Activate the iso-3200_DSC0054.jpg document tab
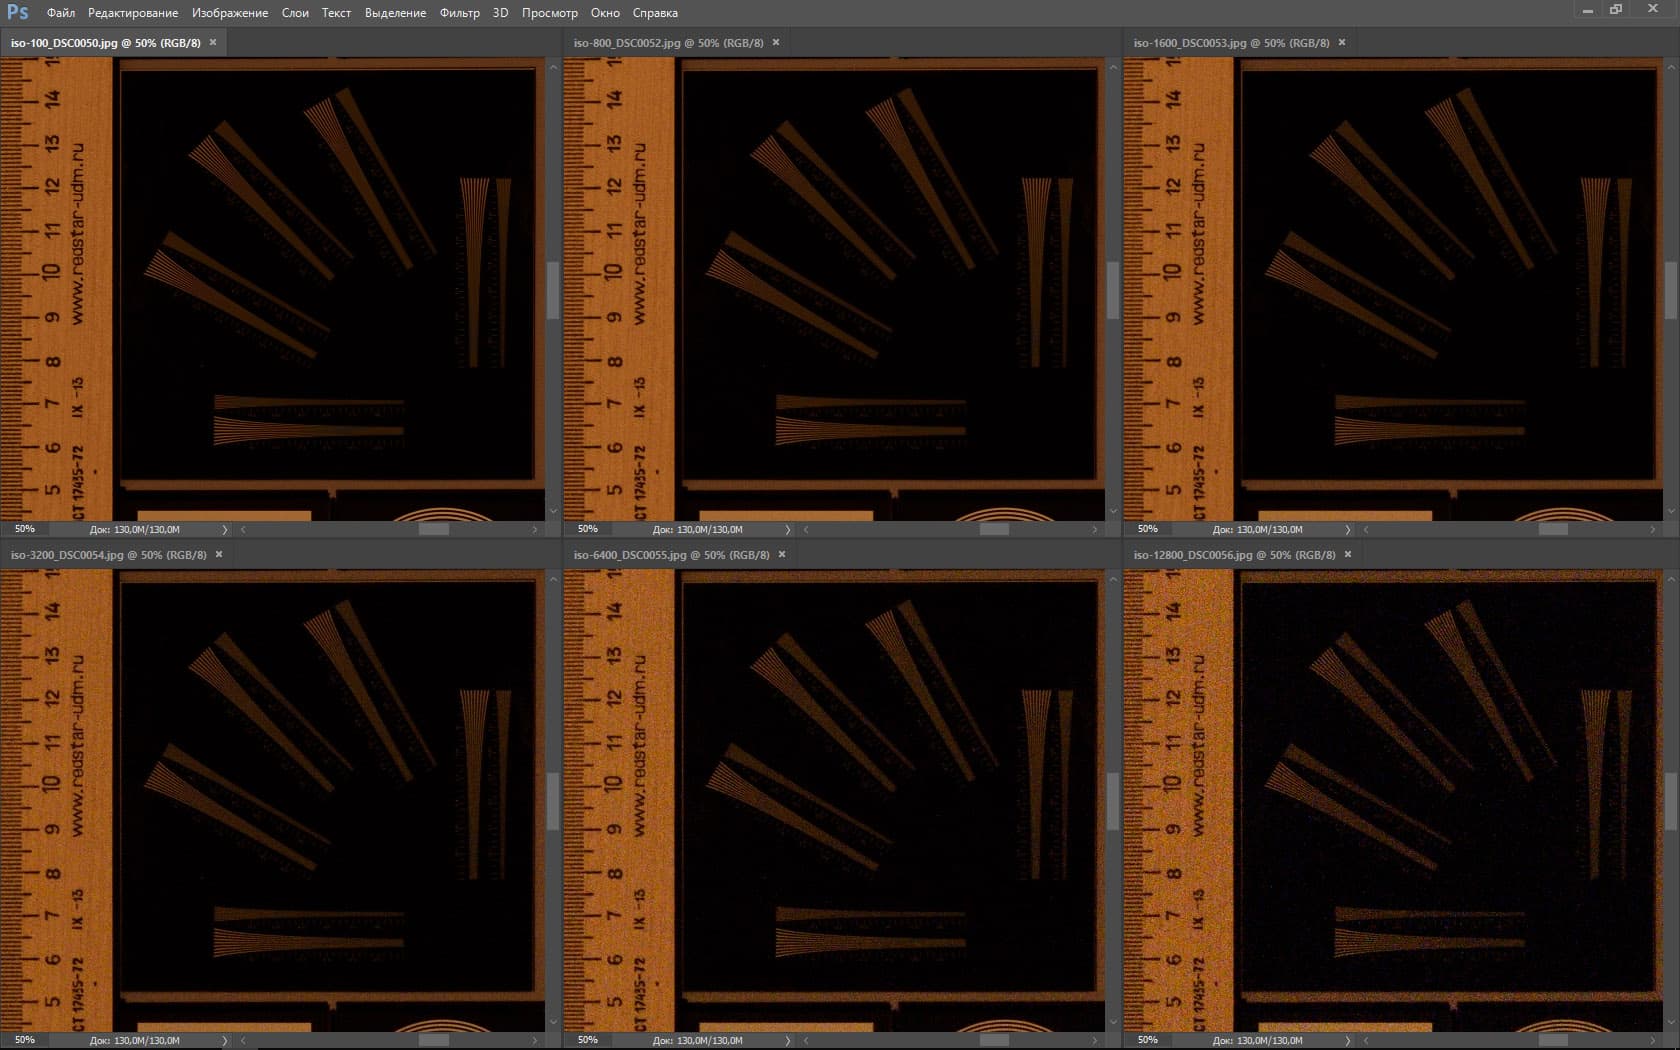The height and width of the screenshot is (1050, 1680). [x=109, y=555]
